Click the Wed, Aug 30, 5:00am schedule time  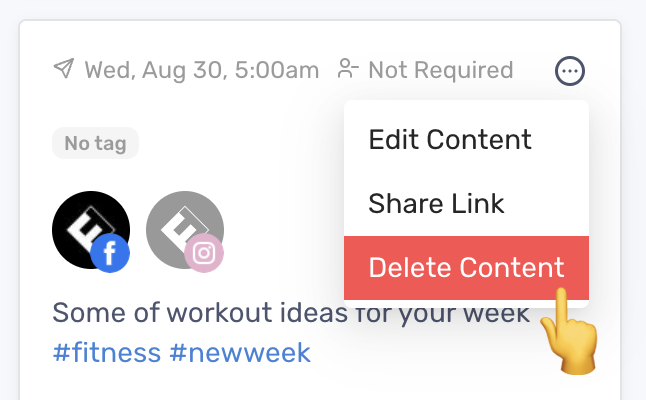coord(202,70)
